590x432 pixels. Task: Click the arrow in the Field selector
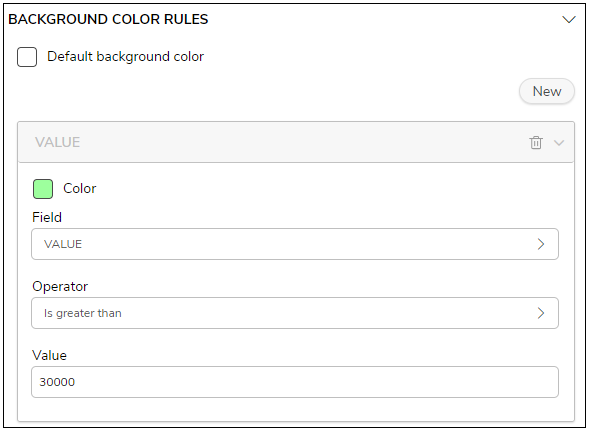tap(541, 244)
